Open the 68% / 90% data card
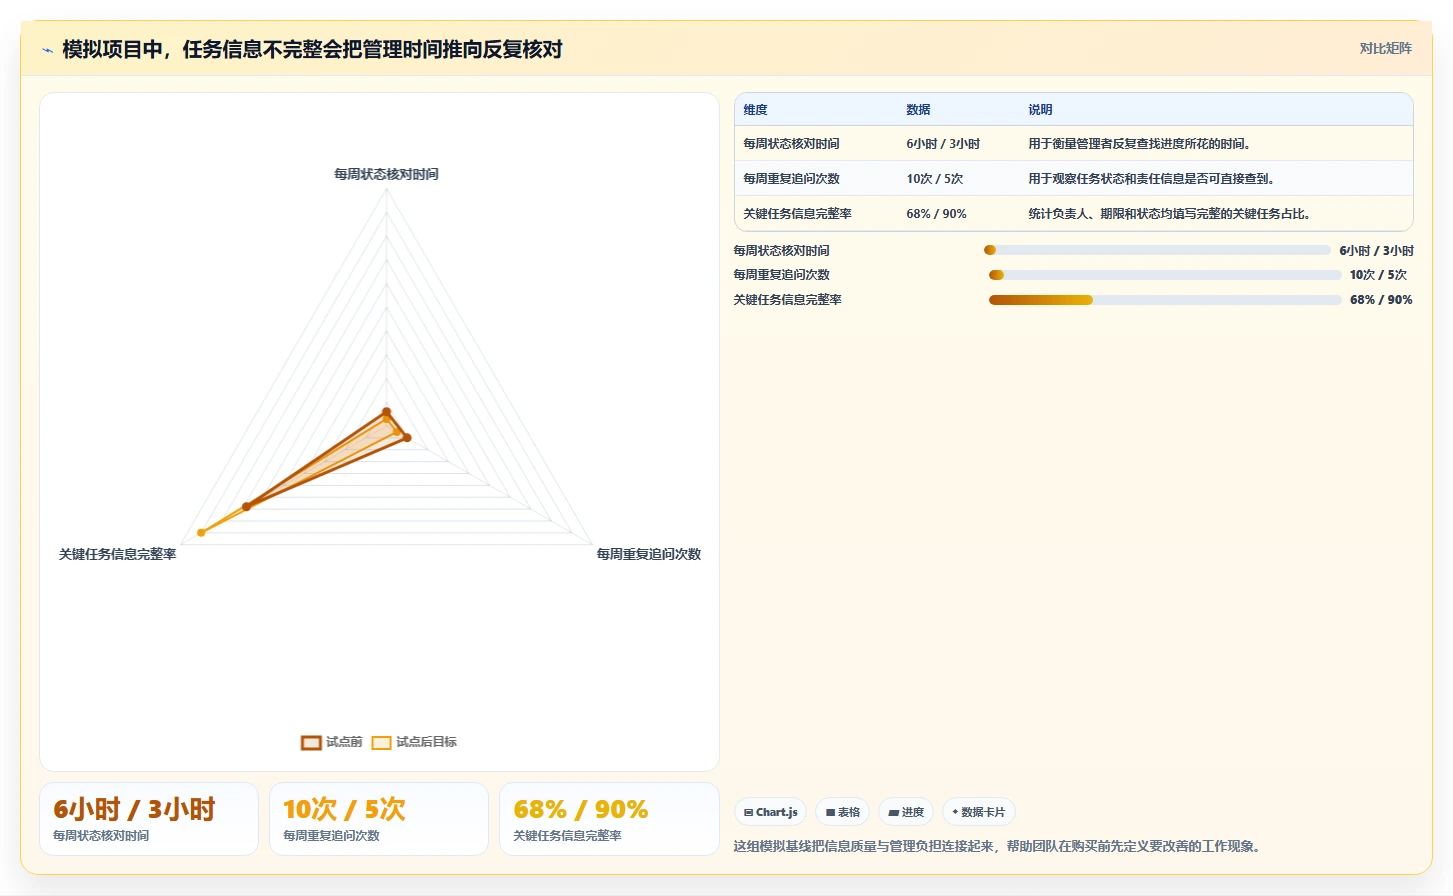The height and width of the screenshot is (896, 1453). click(609, 819)
